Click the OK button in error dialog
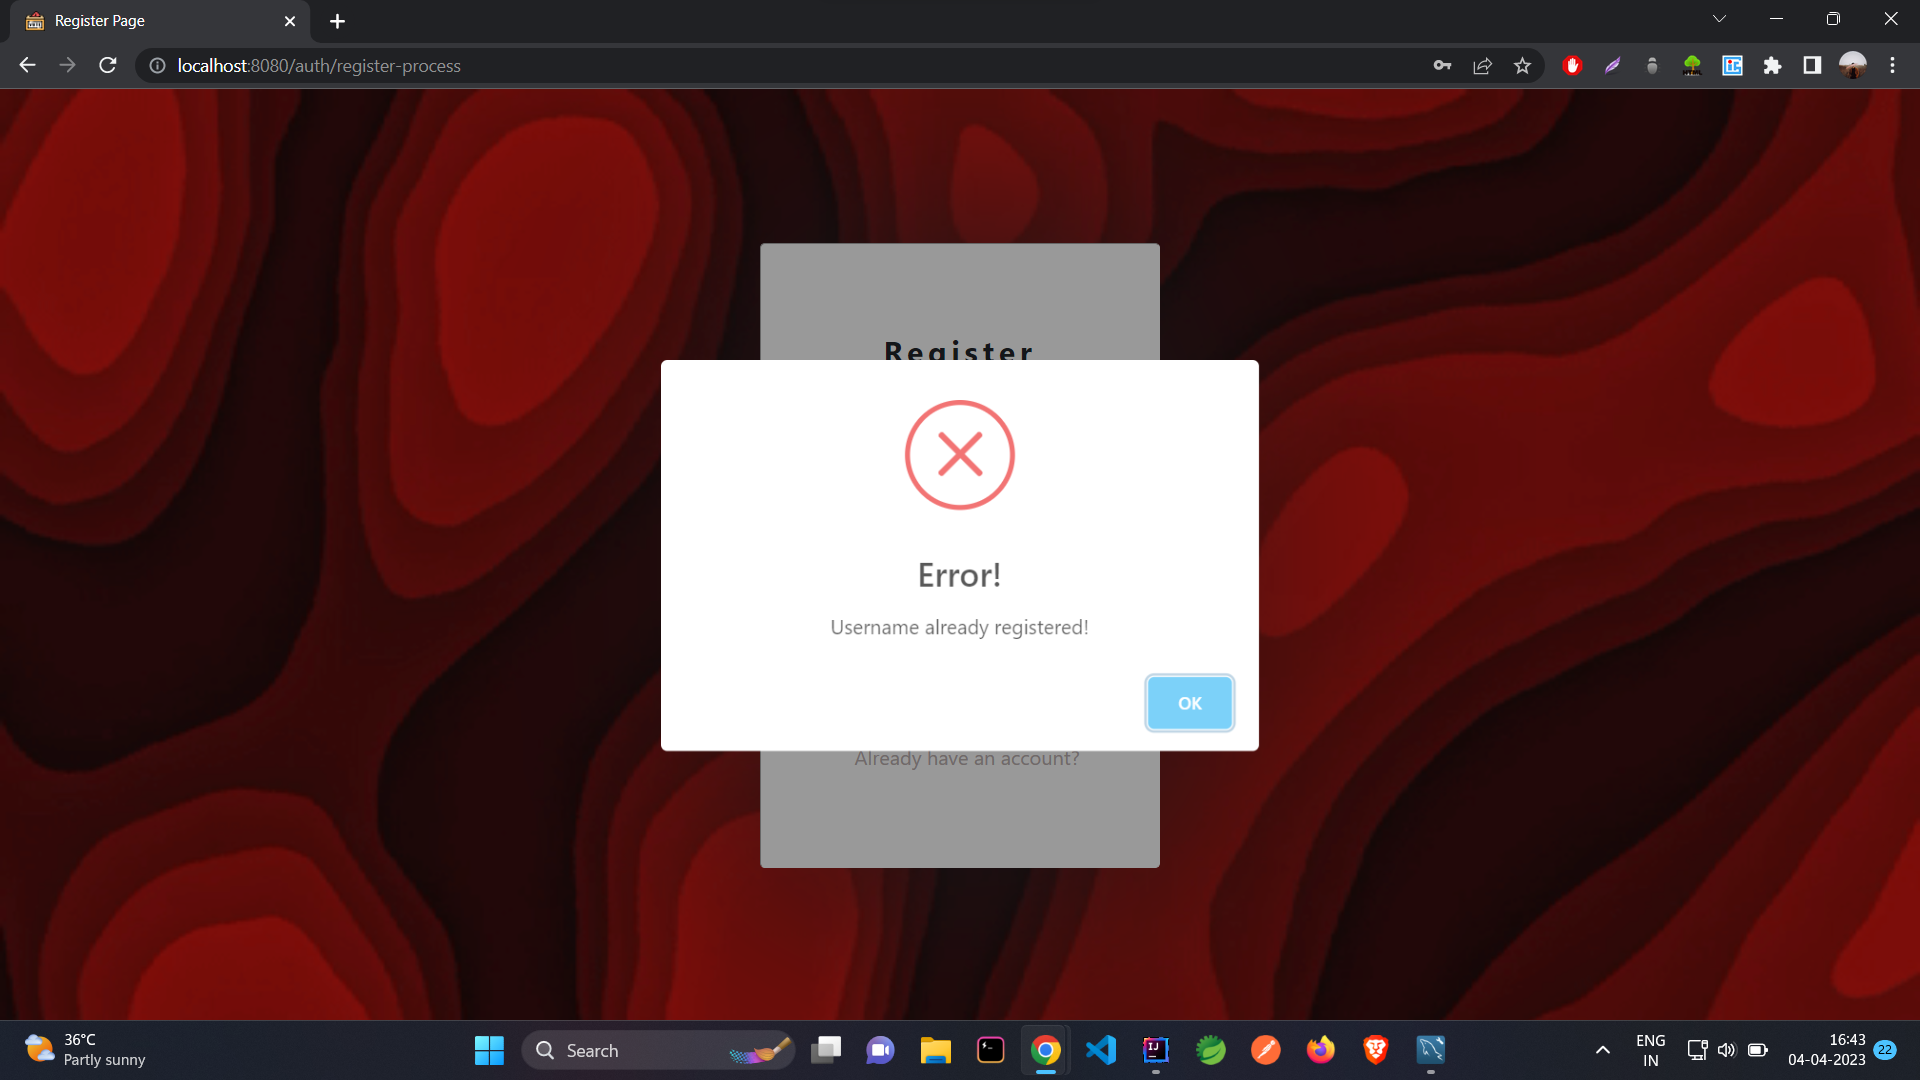This screenshot has width=1920, height=1080. (x=1189, y=703)
